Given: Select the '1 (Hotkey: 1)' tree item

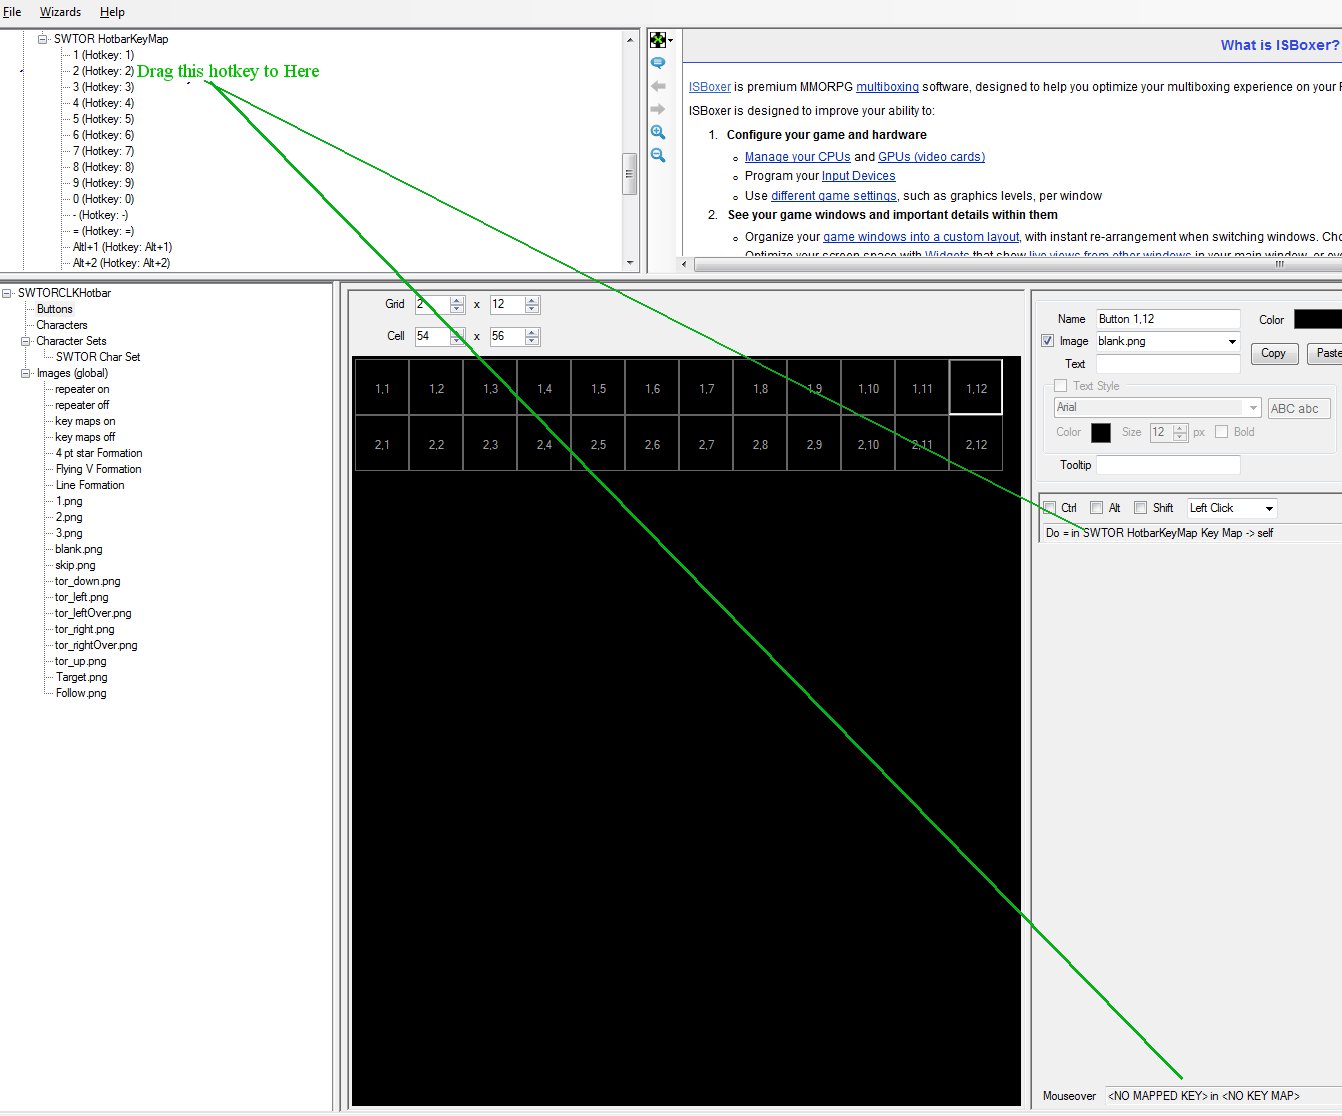Looking at the screenshot, I should (103, 55).
